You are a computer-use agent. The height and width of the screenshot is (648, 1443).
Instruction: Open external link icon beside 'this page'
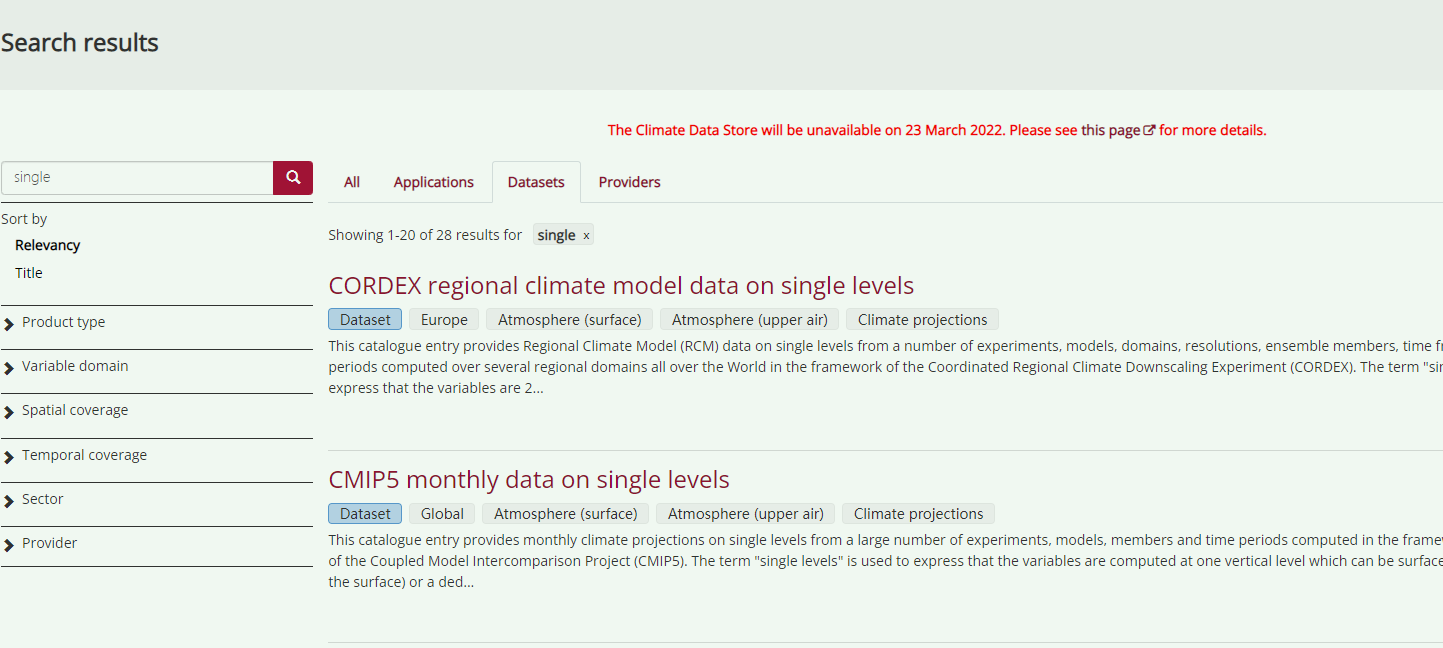(x=1149, y=131)
